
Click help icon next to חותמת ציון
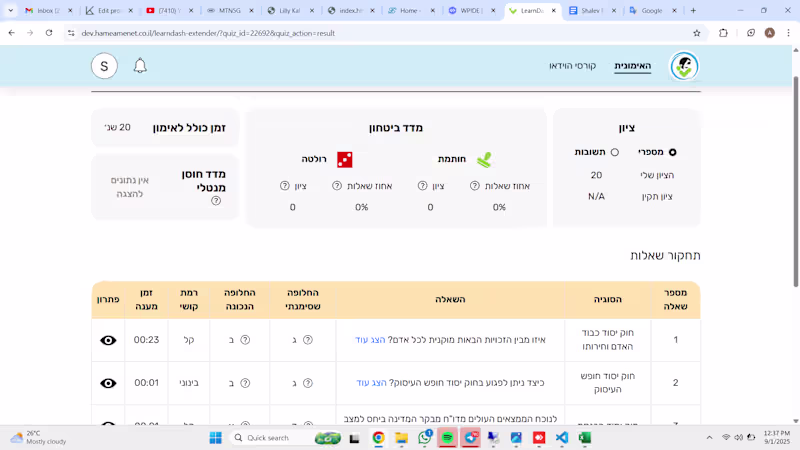(422, 186)
